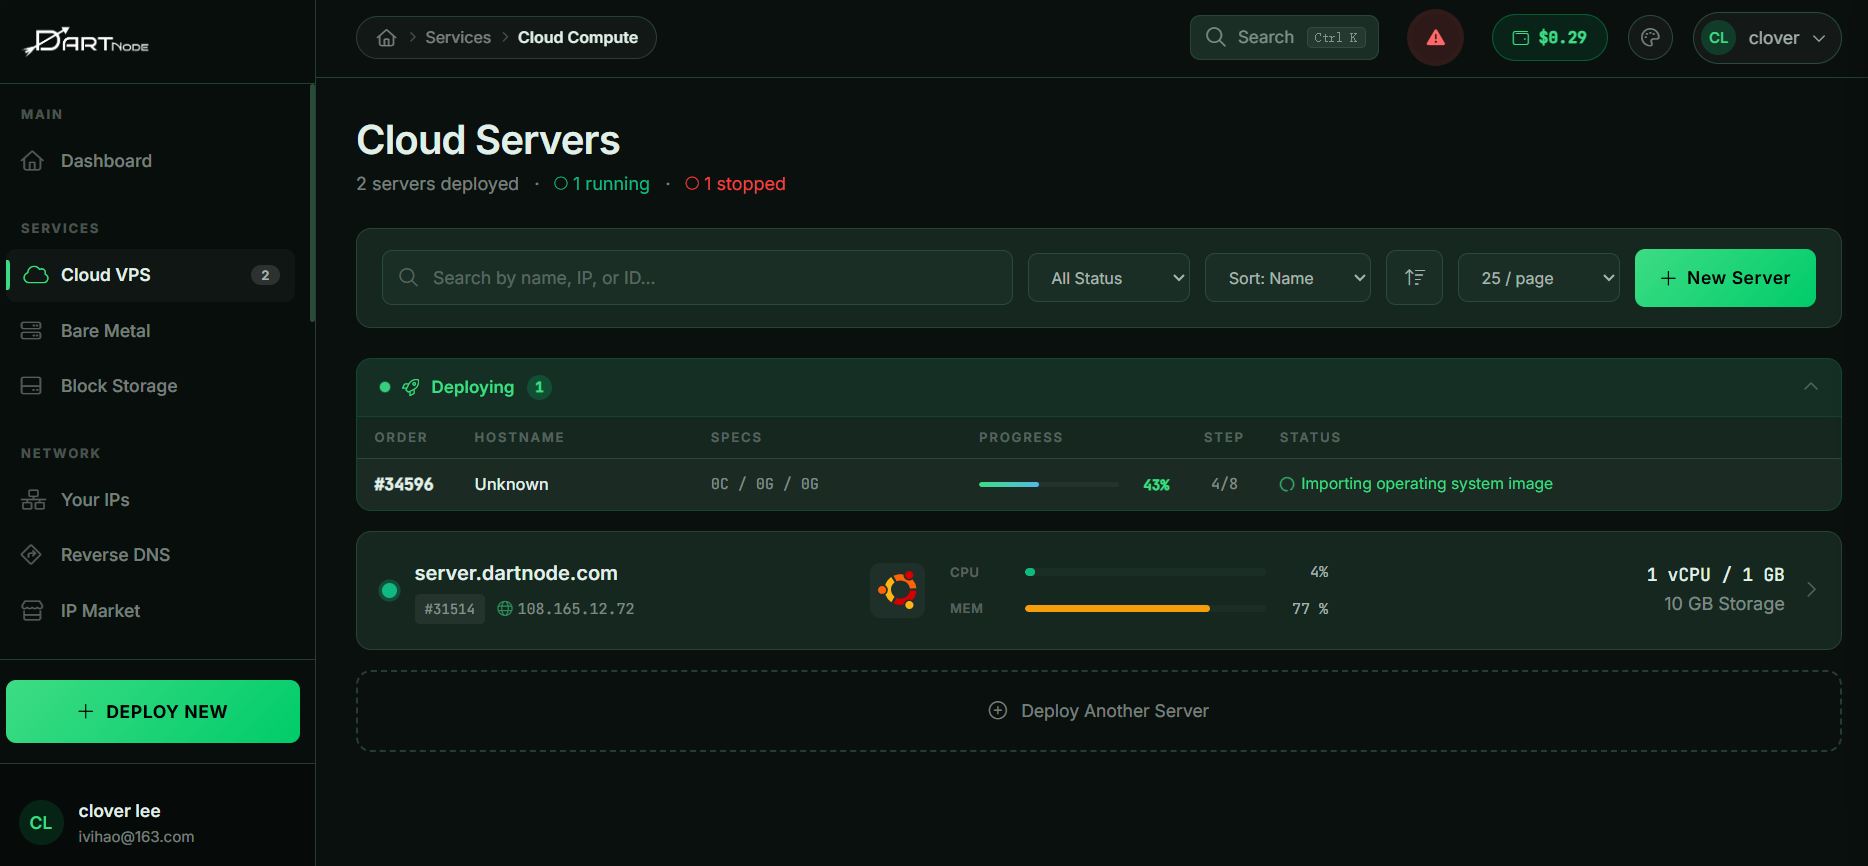The height and width of the screenshot is (866, 1868).
Task: Click the 10 GB Storage text
Action: pyautogui.click(x=1724, y=604)
